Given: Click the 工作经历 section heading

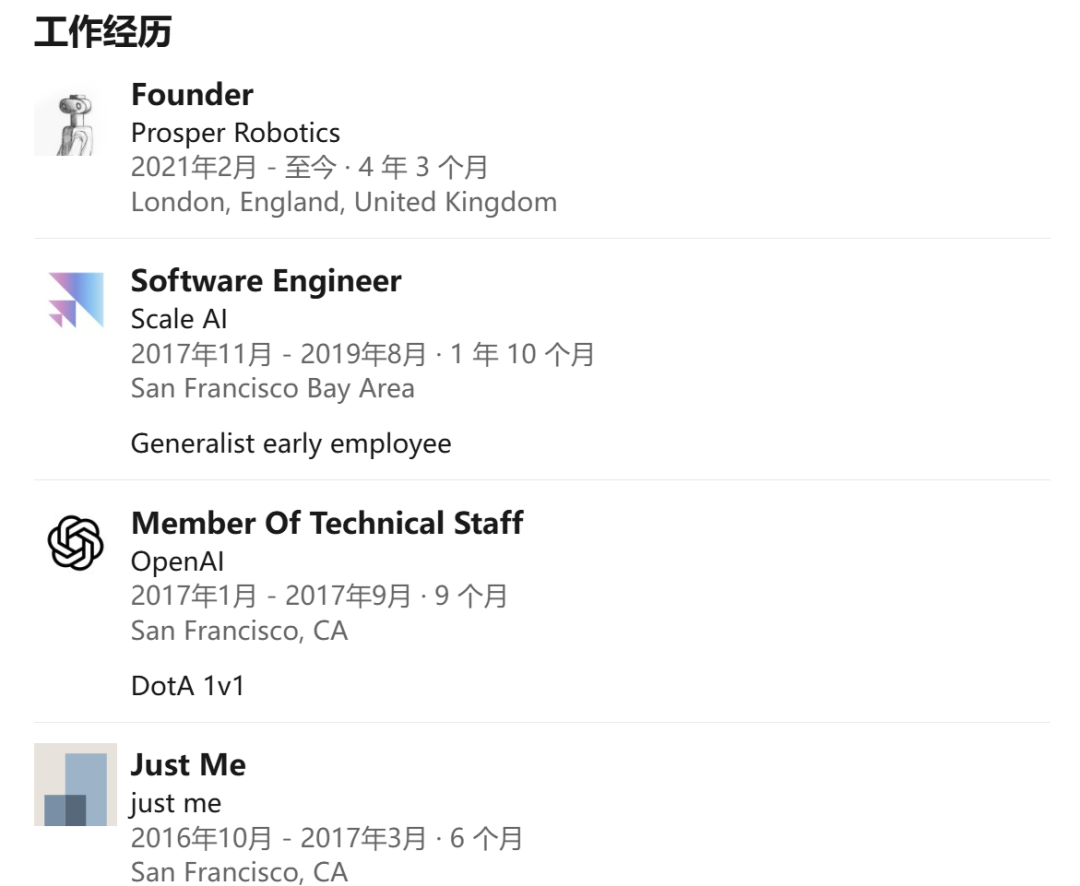Looking at the screenshot, I should tap(103, 32).
